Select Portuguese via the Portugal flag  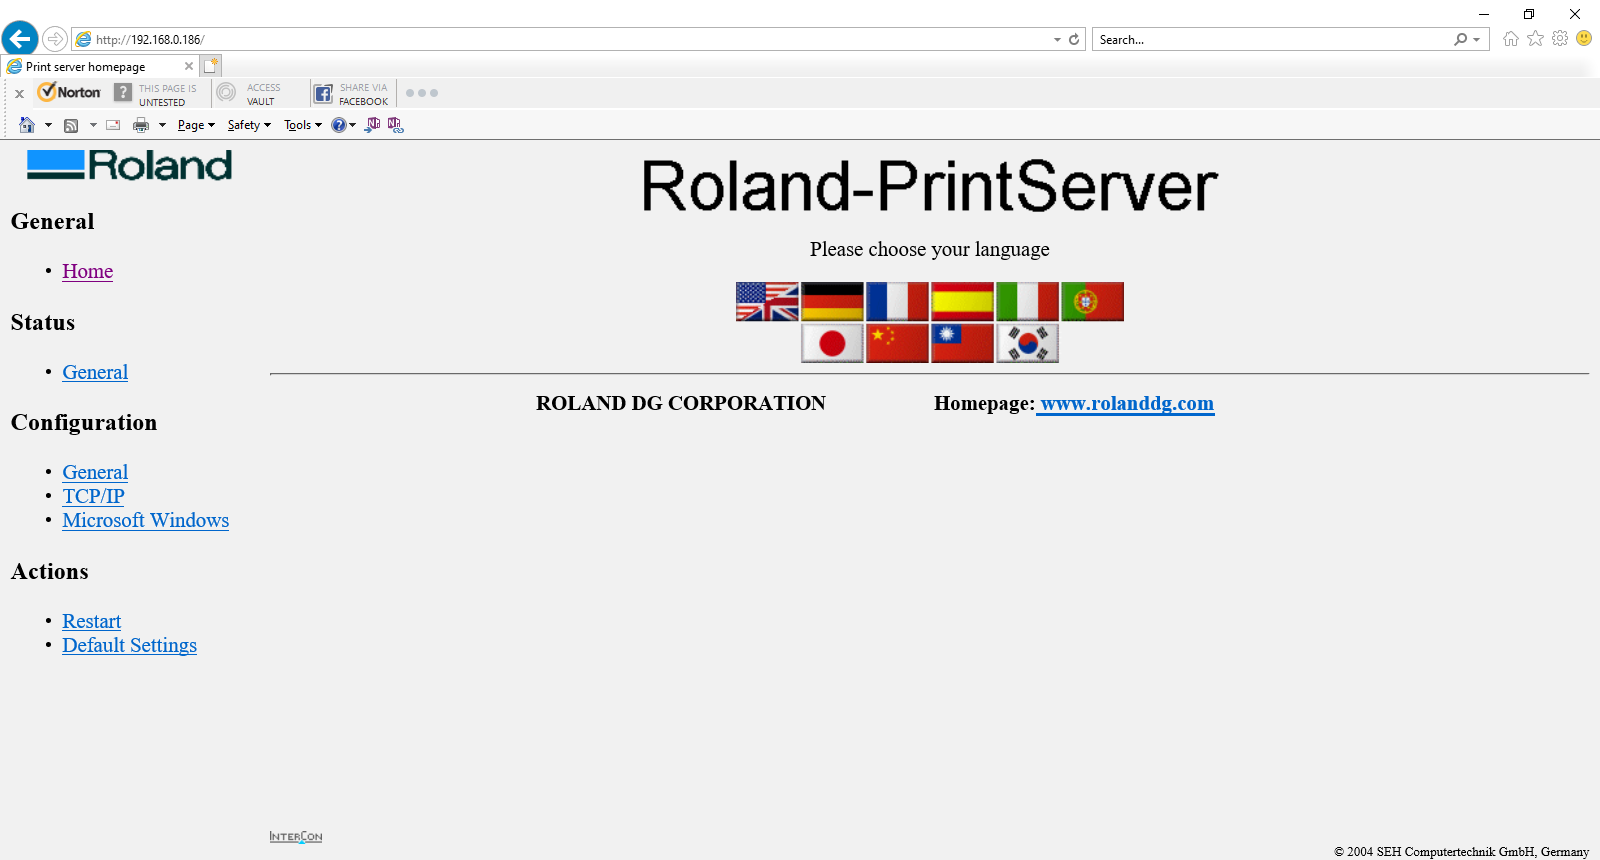pos(1092,301)
